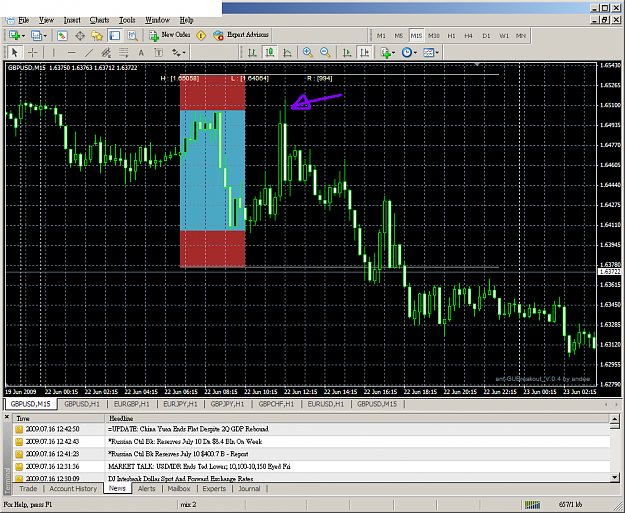This screenshot has width=625, height=513.
Task: Switch to the EURJPY,H1 chart tab
Action: coord(180,404)
